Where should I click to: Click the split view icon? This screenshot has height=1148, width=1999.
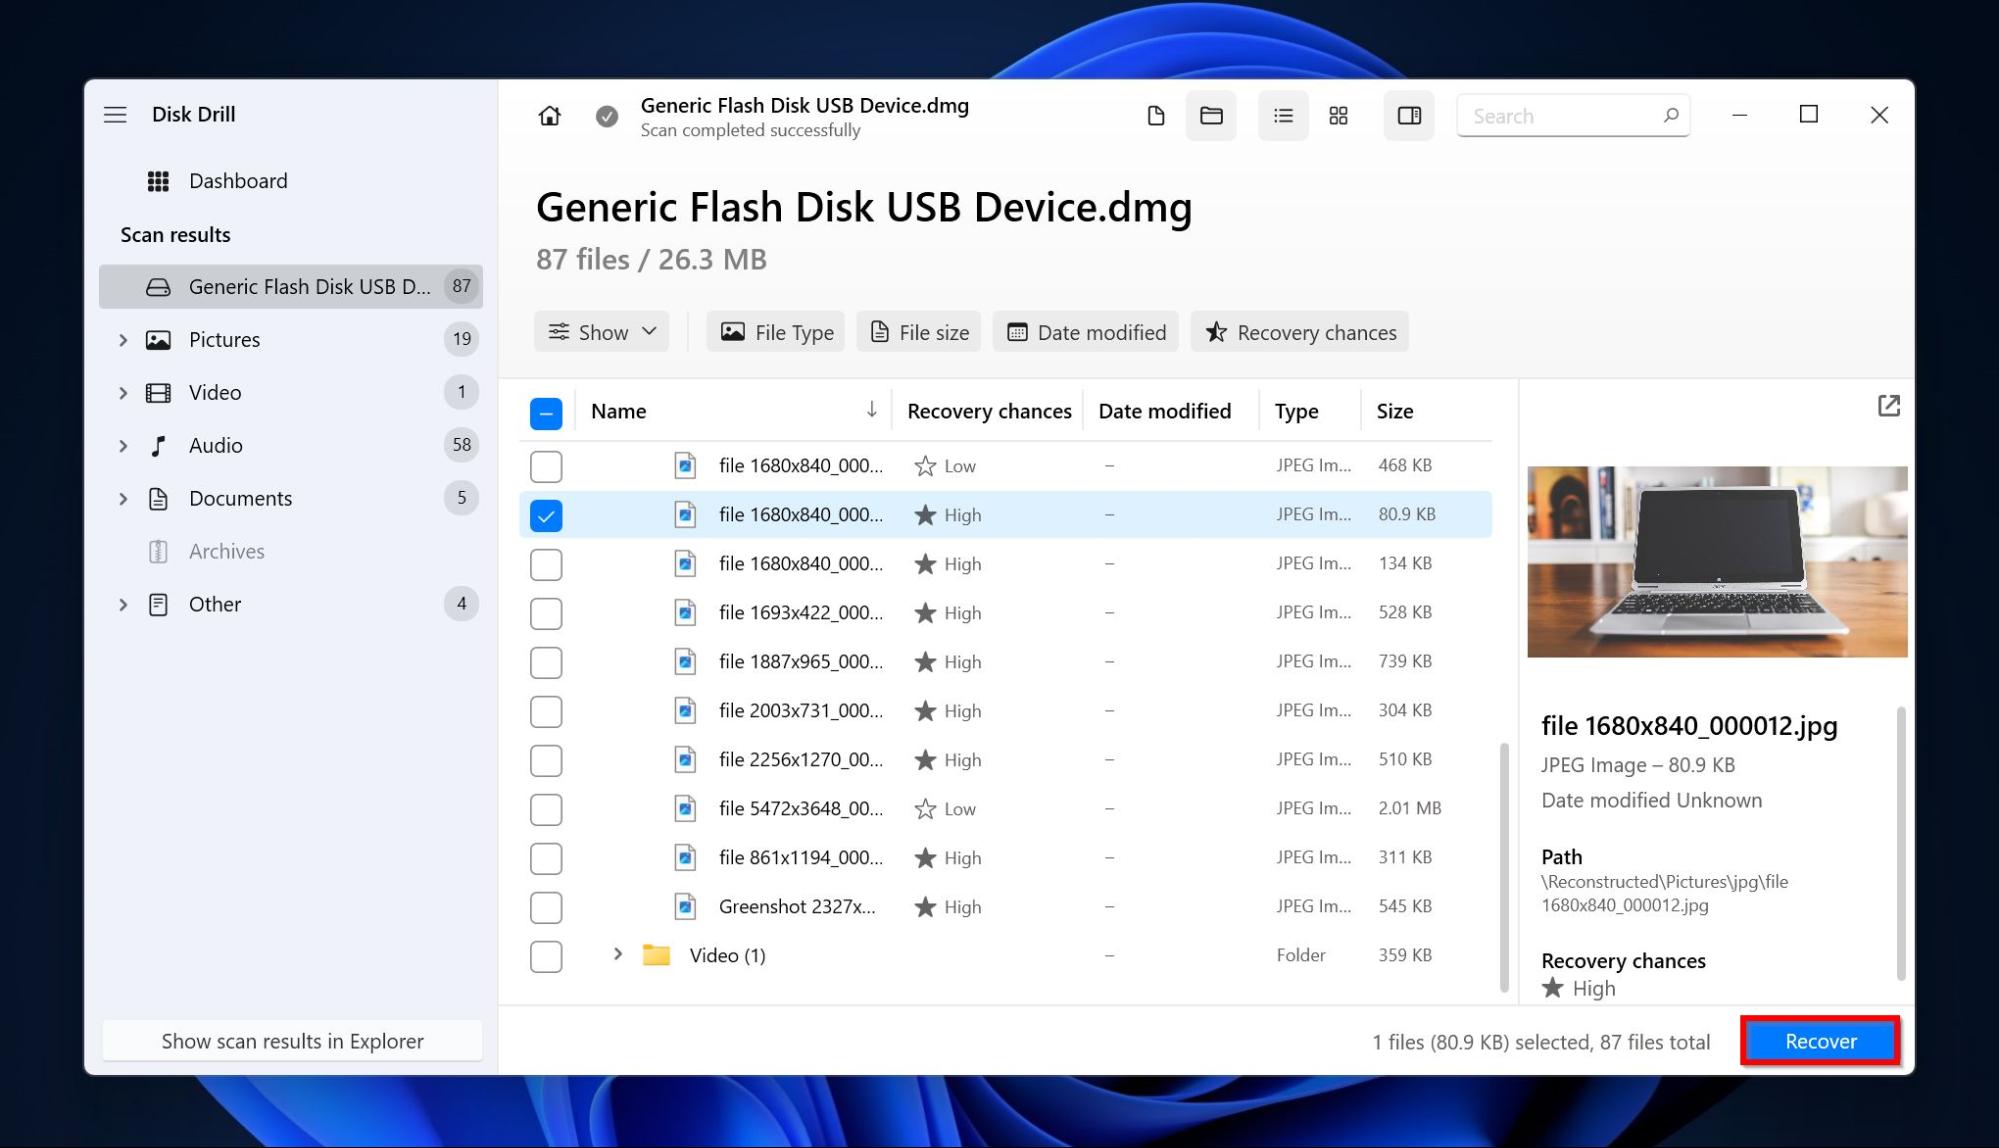(x=1407, y=115)
